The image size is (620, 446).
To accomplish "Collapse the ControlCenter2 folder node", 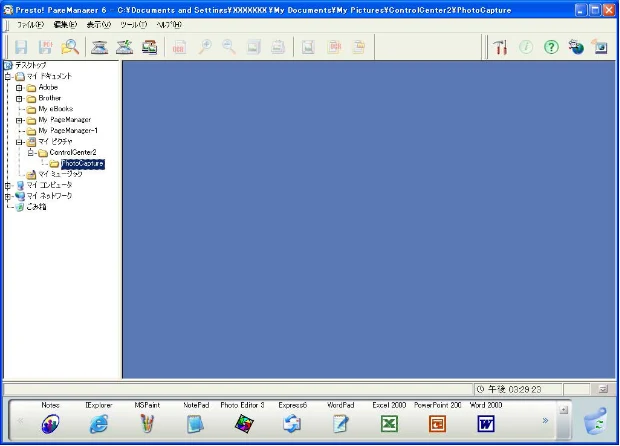I will click(30, 153).
